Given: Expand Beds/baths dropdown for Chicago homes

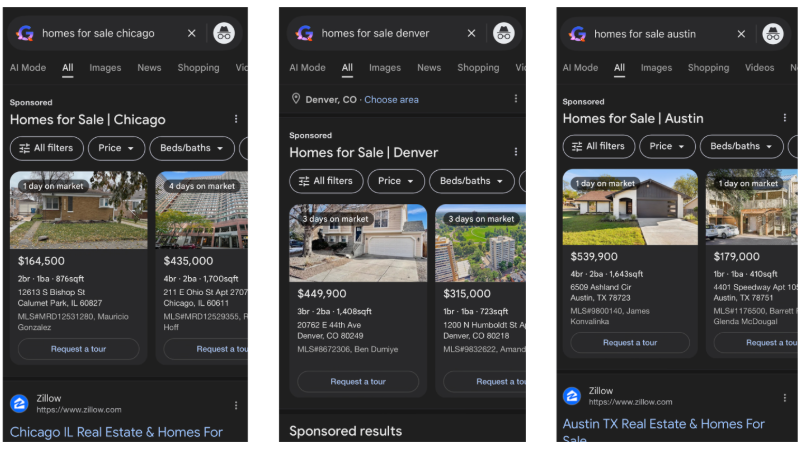Looking at the screenshot, I should (x=192, y=148).
